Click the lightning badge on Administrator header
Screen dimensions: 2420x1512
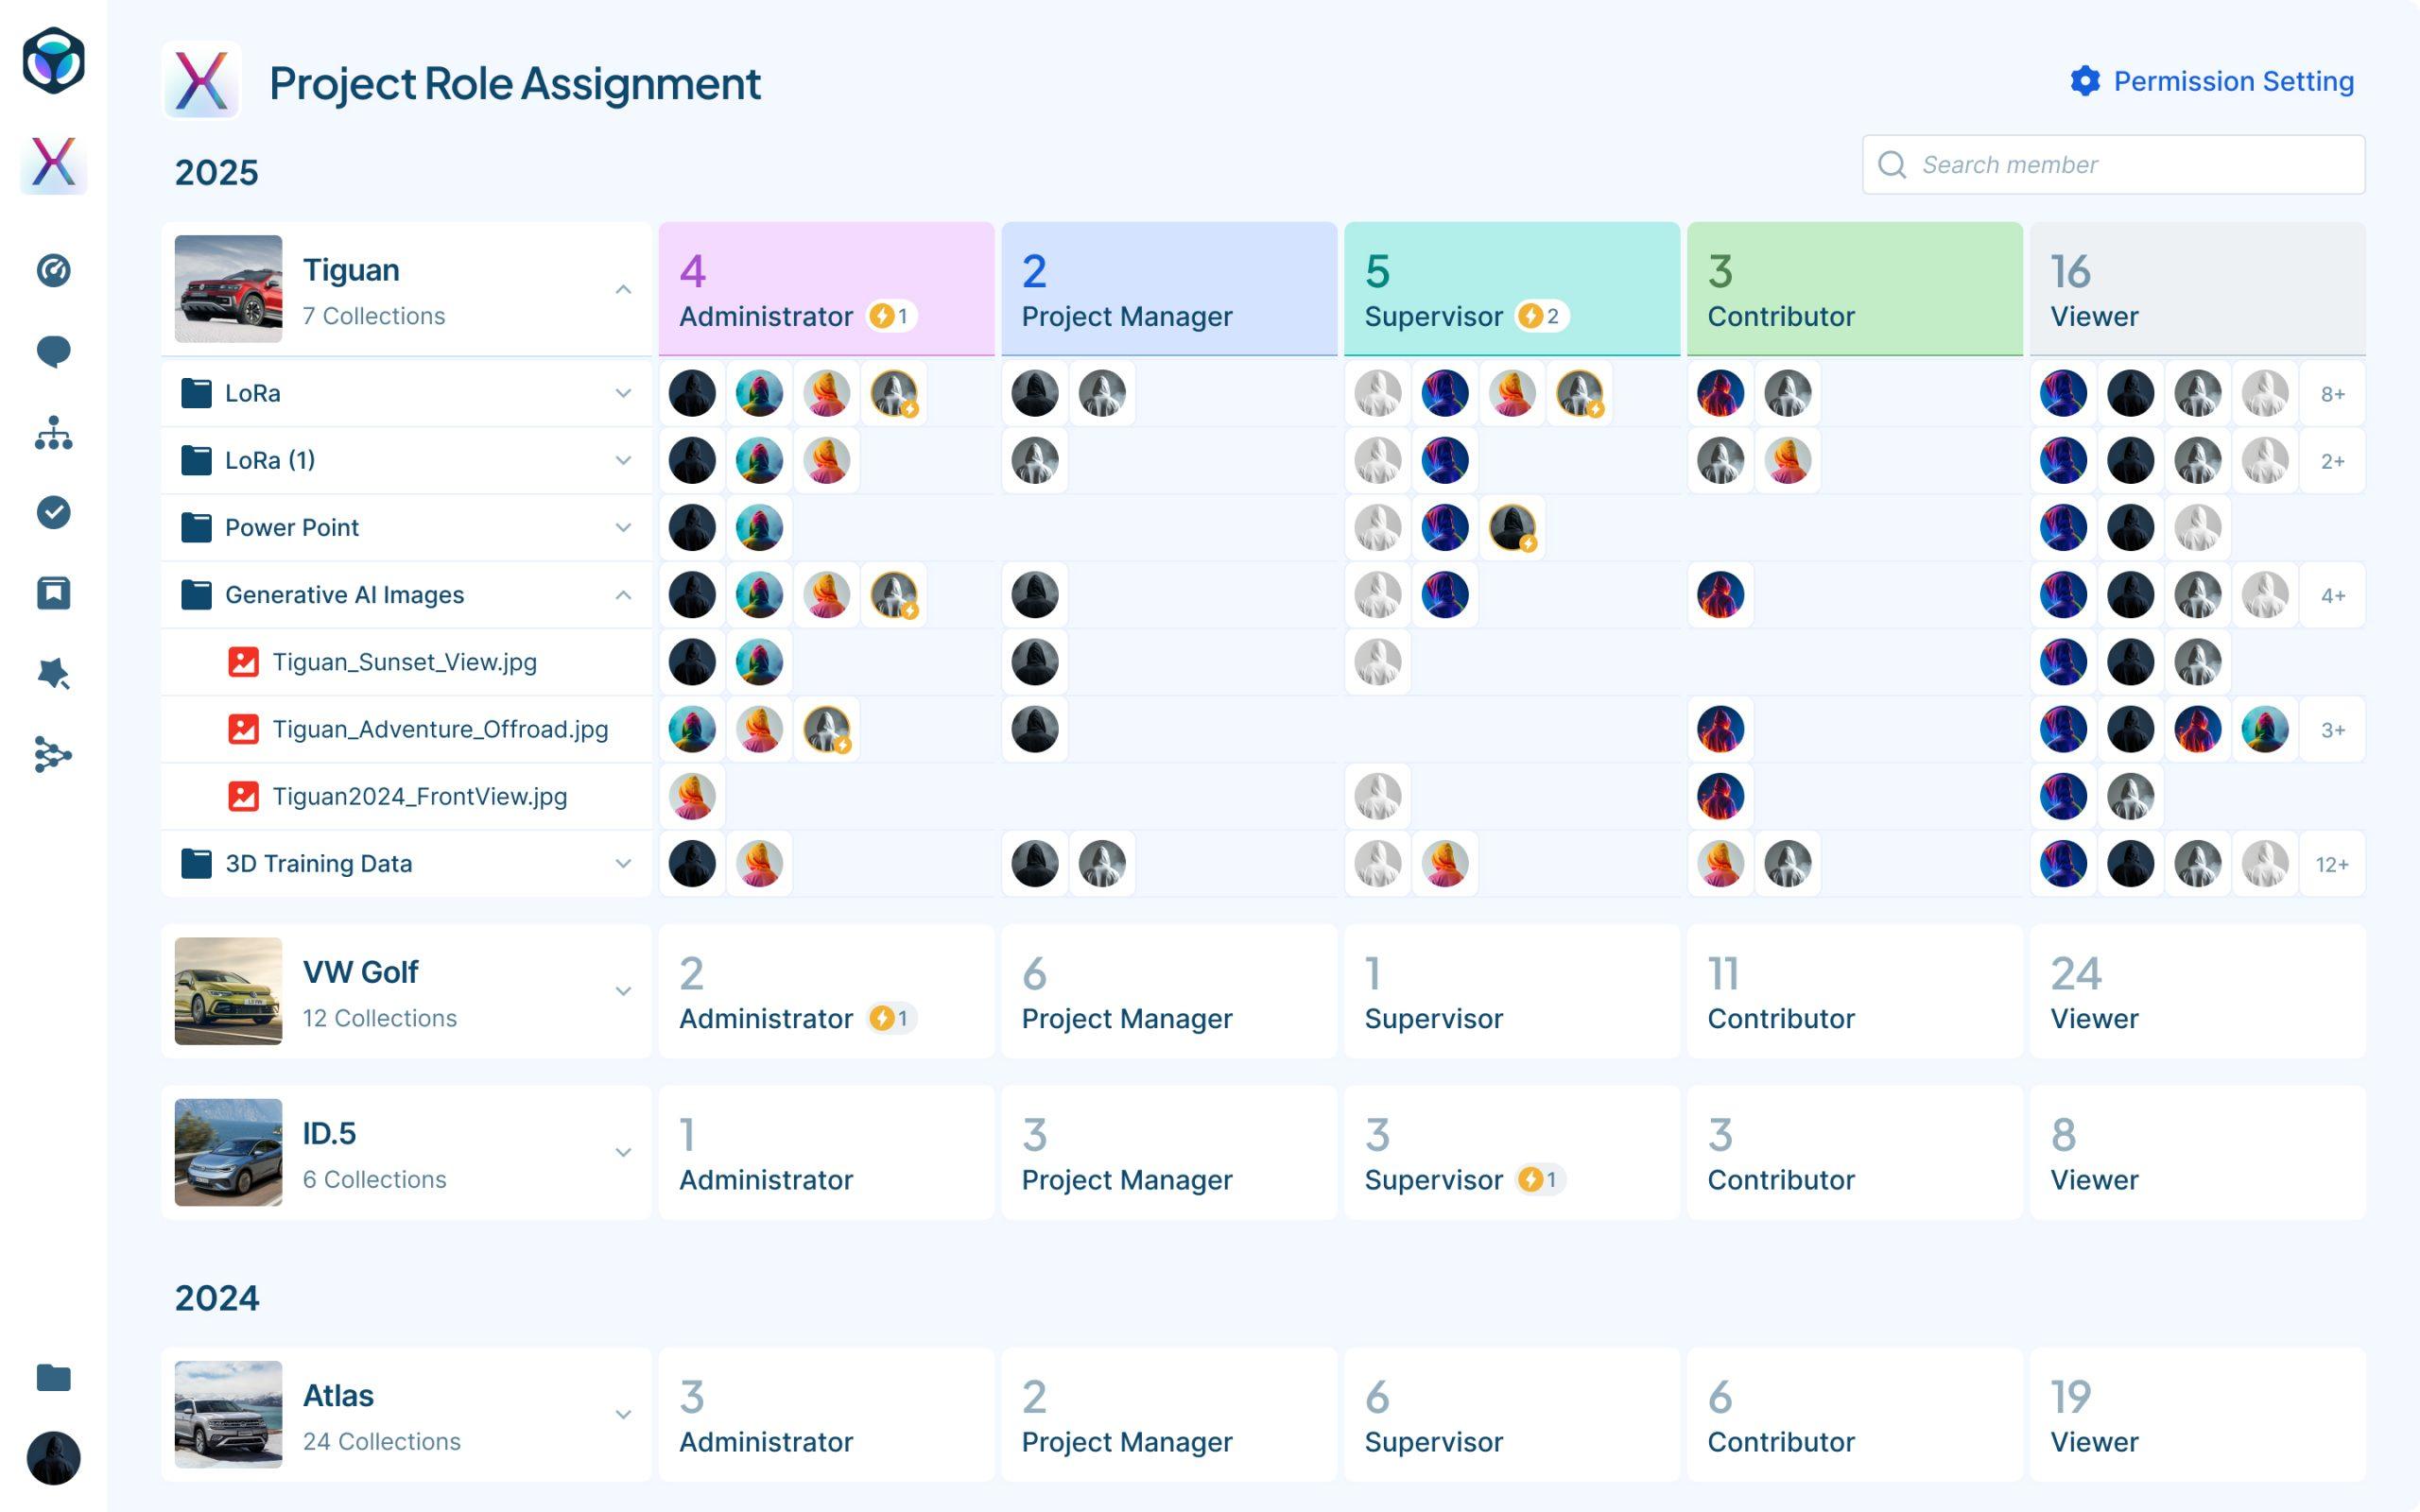[886, 316]
